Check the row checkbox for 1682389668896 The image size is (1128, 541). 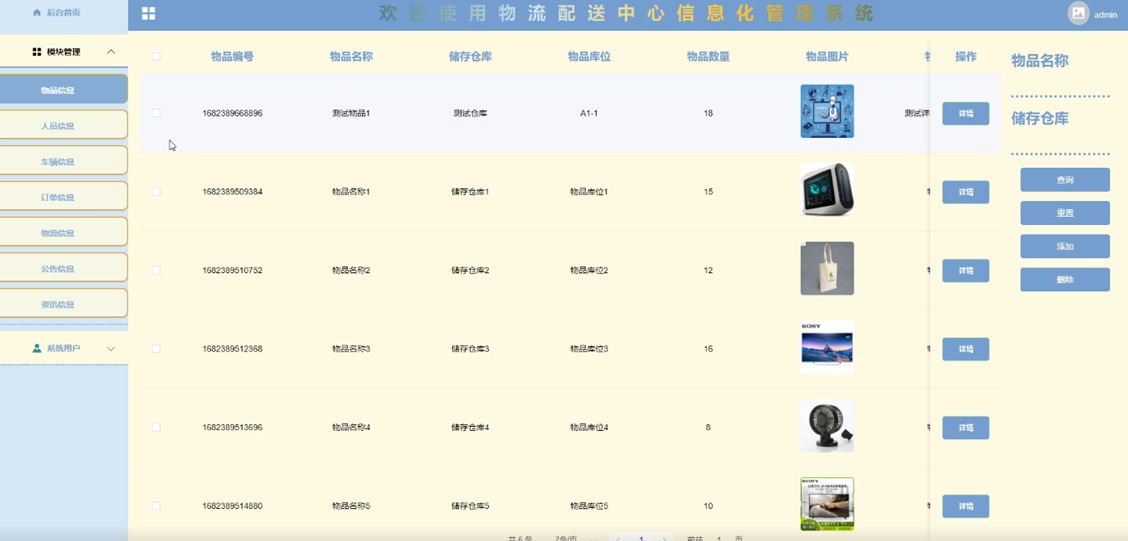coord(156,113)
